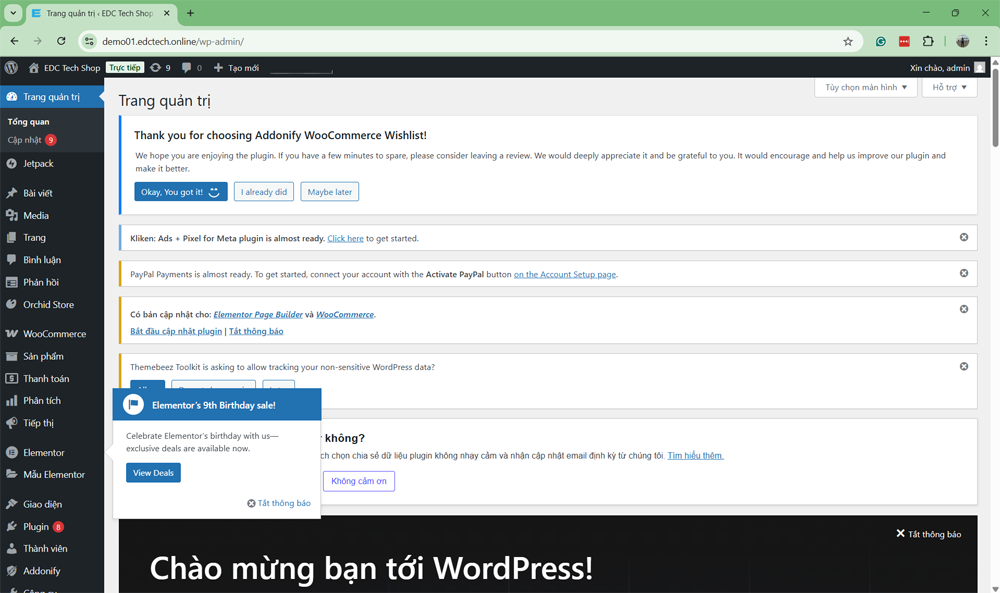
Task: Click the I already did button
Action: coord(263,192)
